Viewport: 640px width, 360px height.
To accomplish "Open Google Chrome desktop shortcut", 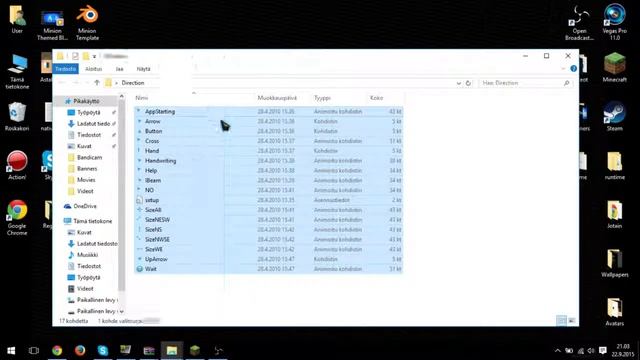I will 17,218.
